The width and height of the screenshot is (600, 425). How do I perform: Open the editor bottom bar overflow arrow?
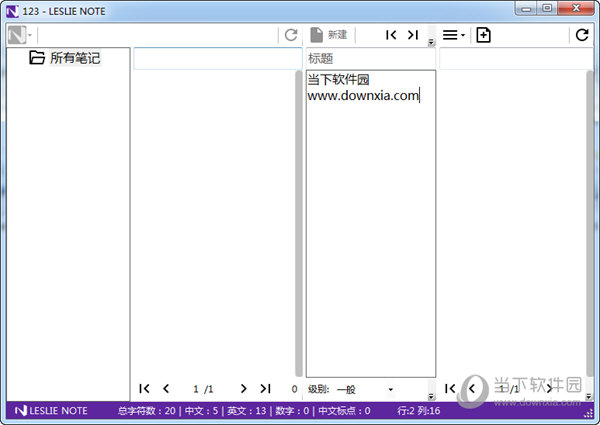(431, 396)
